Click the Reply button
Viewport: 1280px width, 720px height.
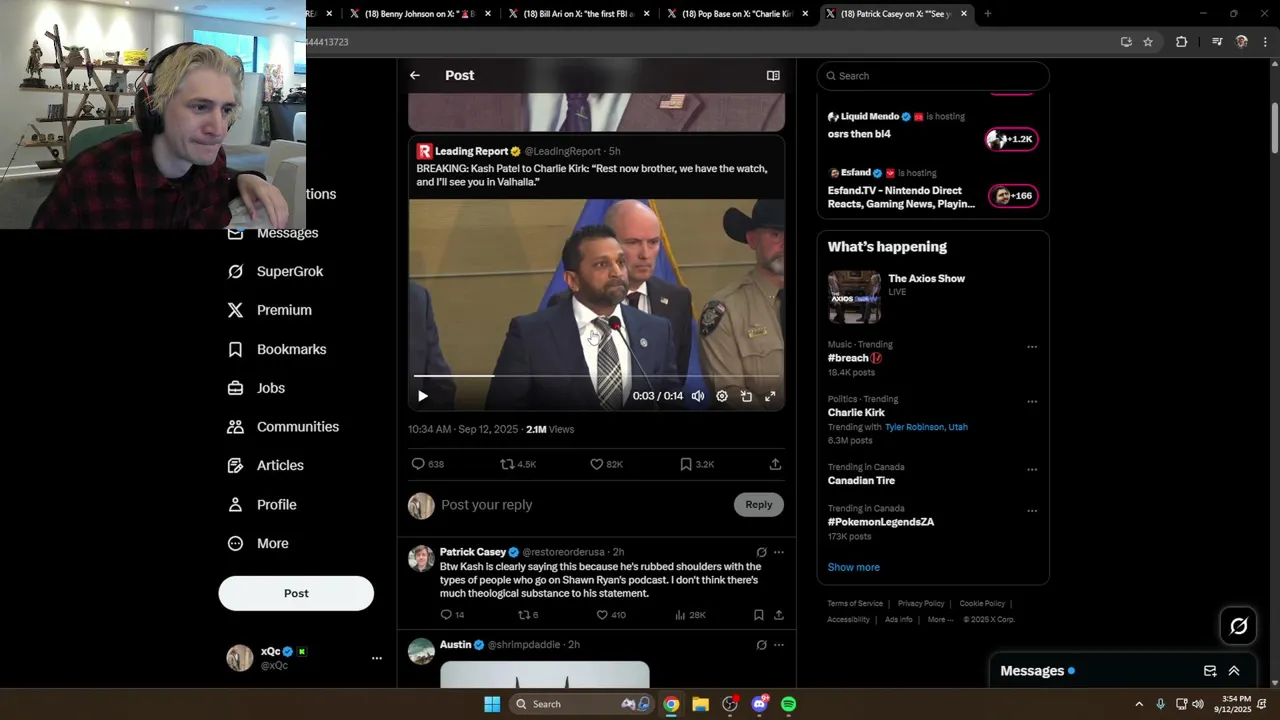[x=759, y=505]
